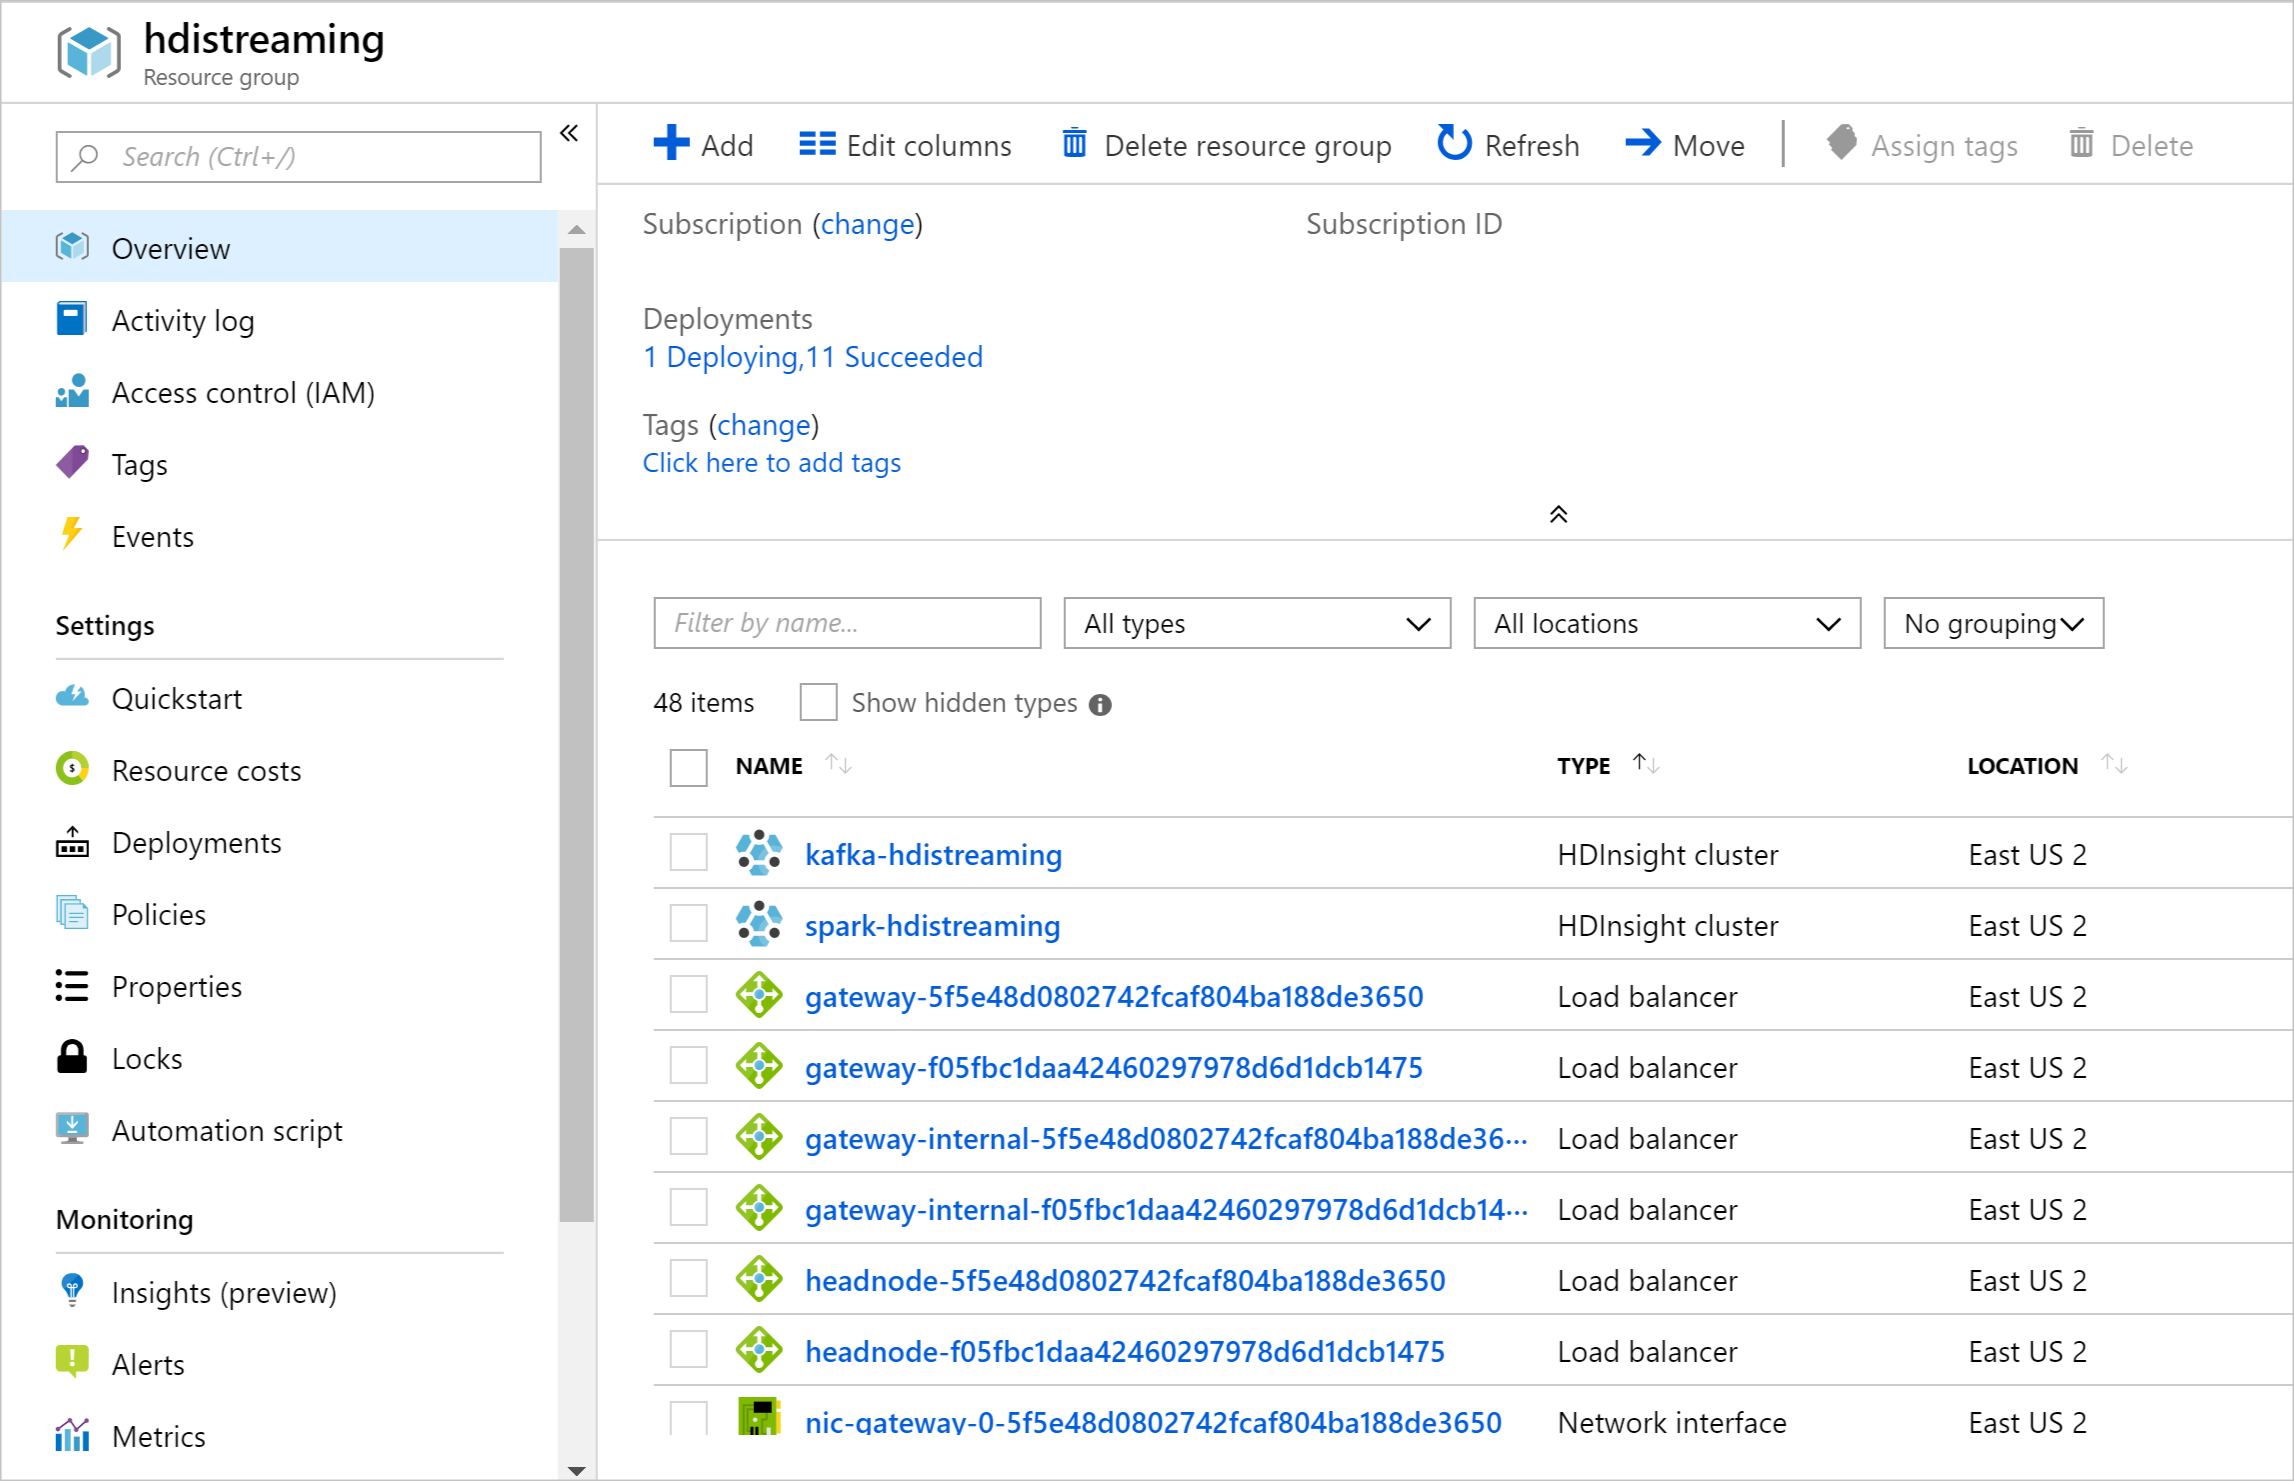Open Activity log in the sidebar
Screen dimensions: 2294x1481
pyautogui.click(x=183, y=321)
